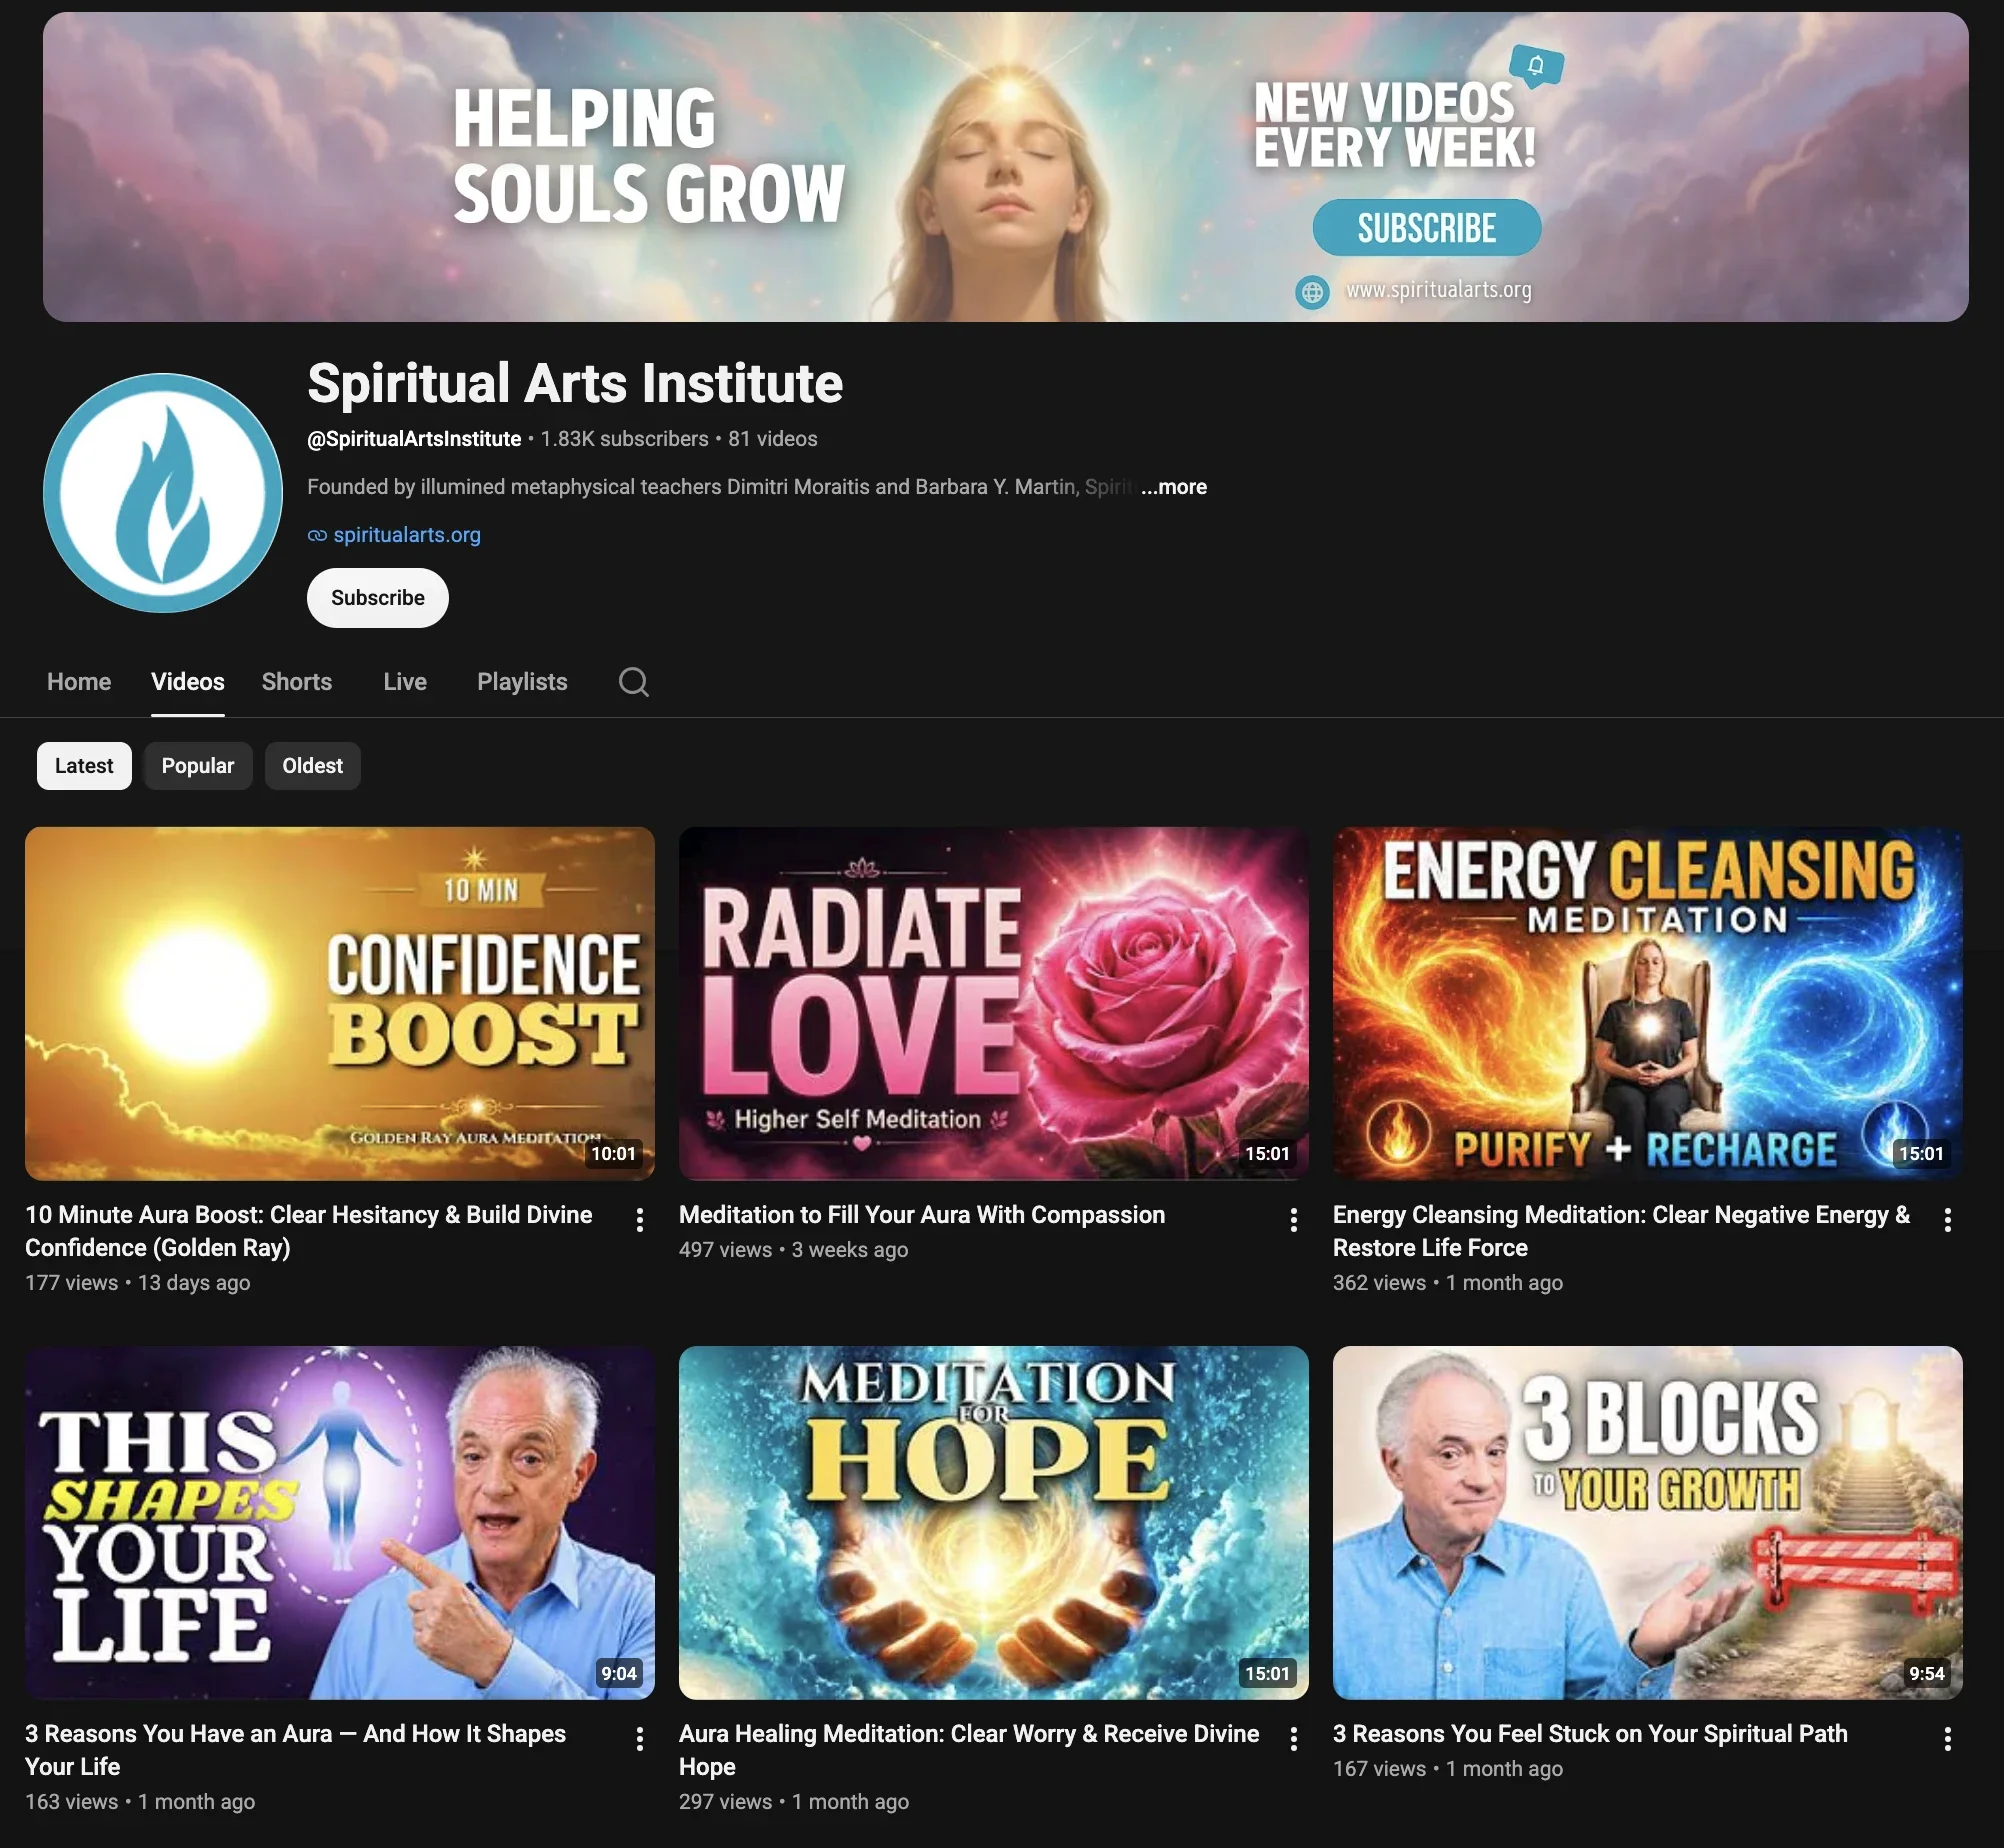Open Aura Healing Meditation video title
Screen dimensions: 2004x1848
coord(969,1750)
